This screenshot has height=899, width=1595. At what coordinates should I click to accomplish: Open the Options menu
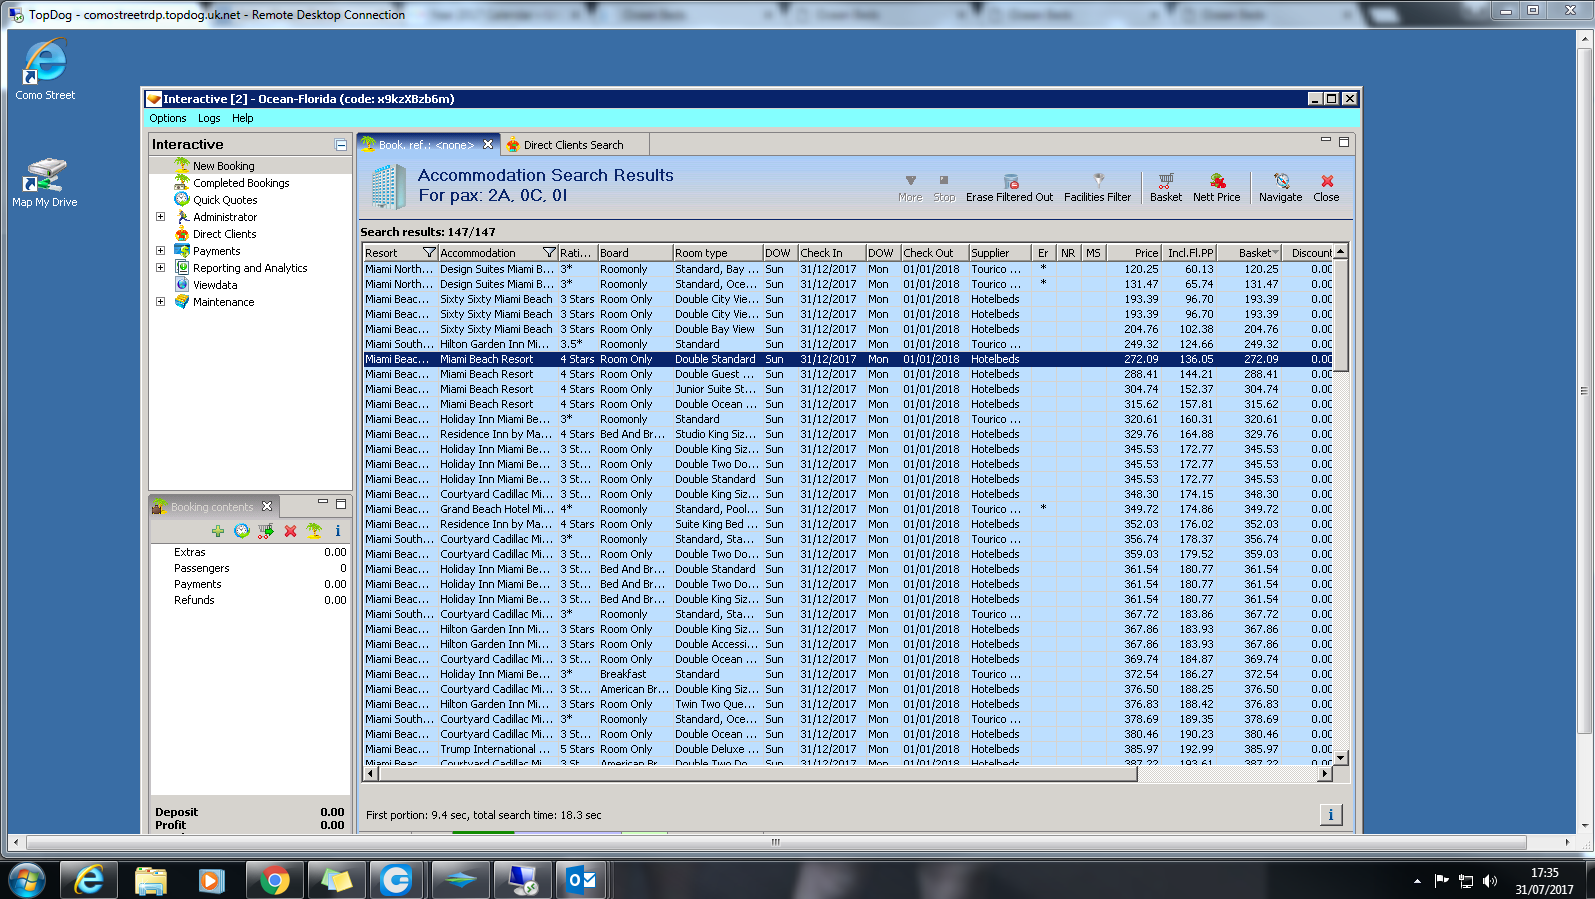(x=168, y=118)
